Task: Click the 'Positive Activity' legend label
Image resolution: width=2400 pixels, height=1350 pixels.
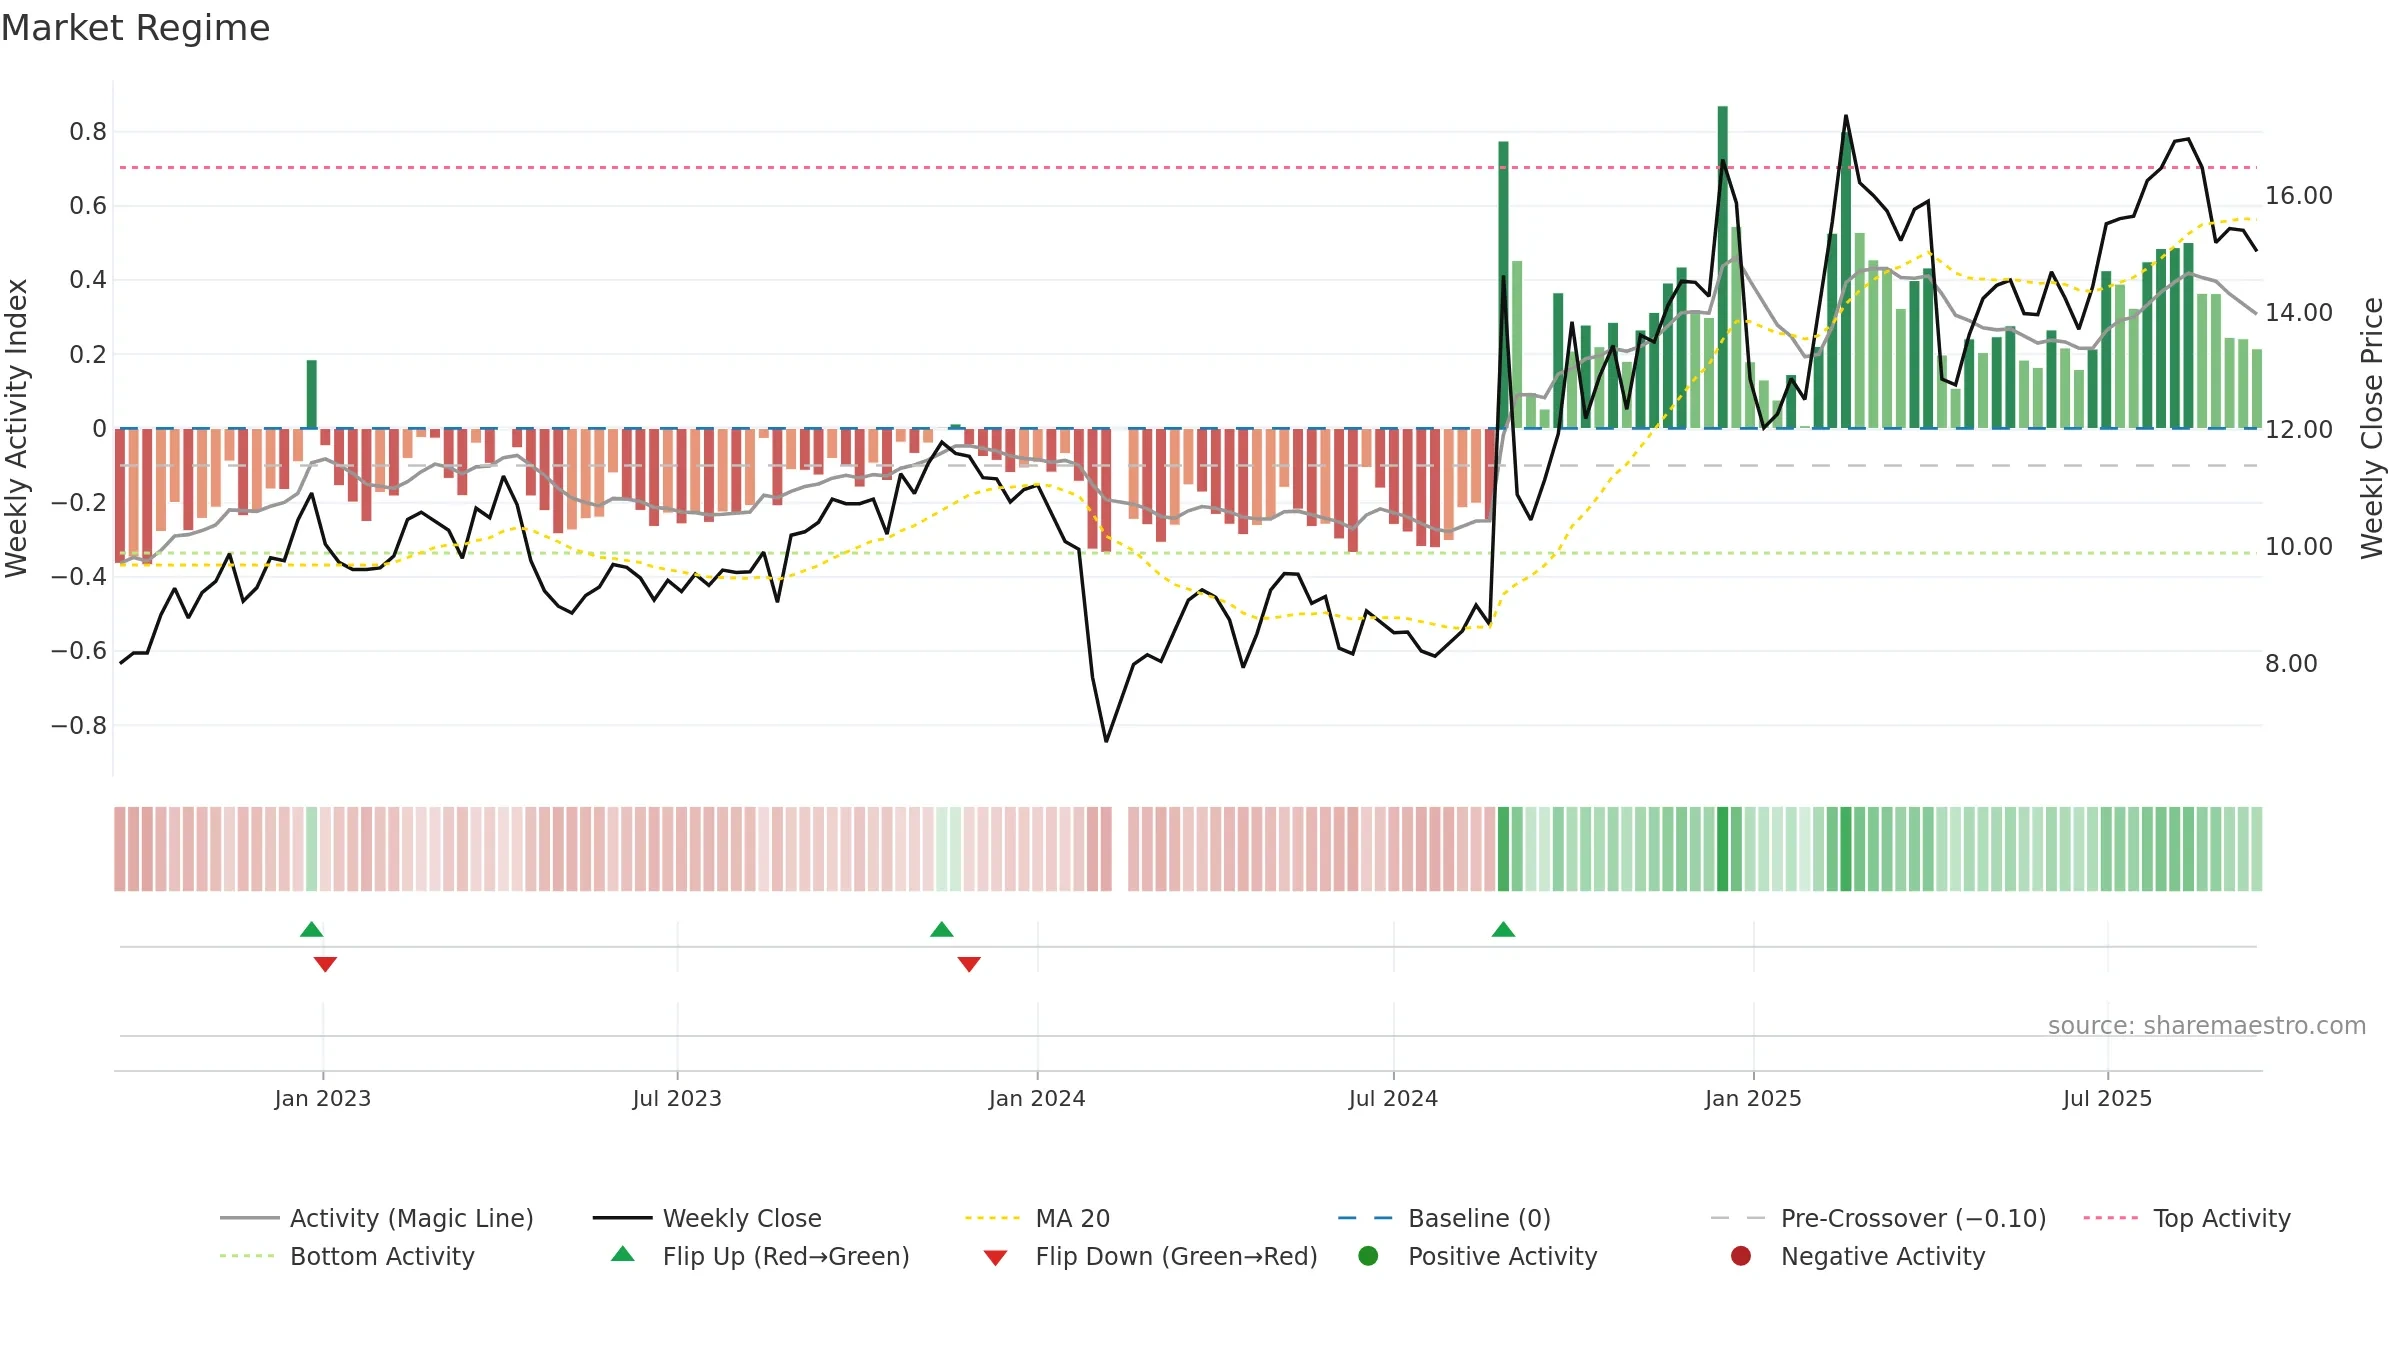Action: pos(1502,1256)
